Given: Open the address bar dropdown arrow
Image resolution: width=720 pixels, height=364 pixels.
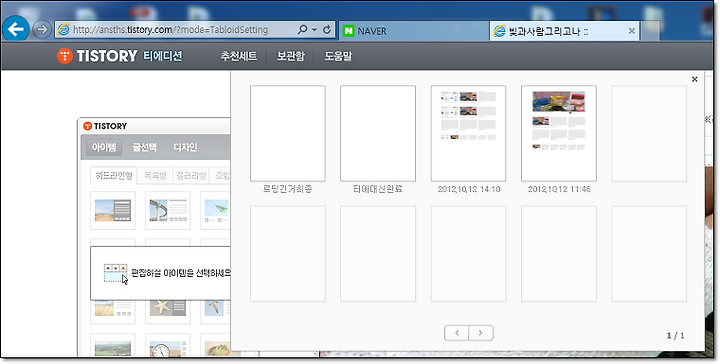Looking at the screenshot, I should [315, 29].
